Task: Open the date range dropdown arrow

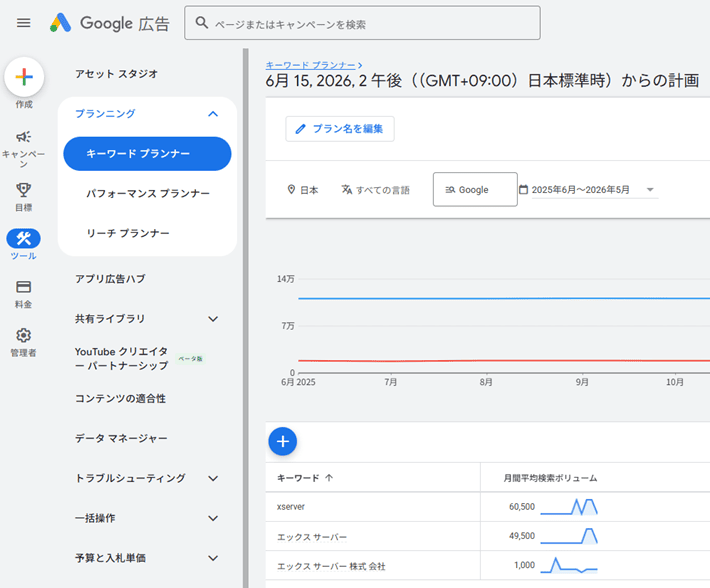Action: pyautogui.click(x=650, y=190)
